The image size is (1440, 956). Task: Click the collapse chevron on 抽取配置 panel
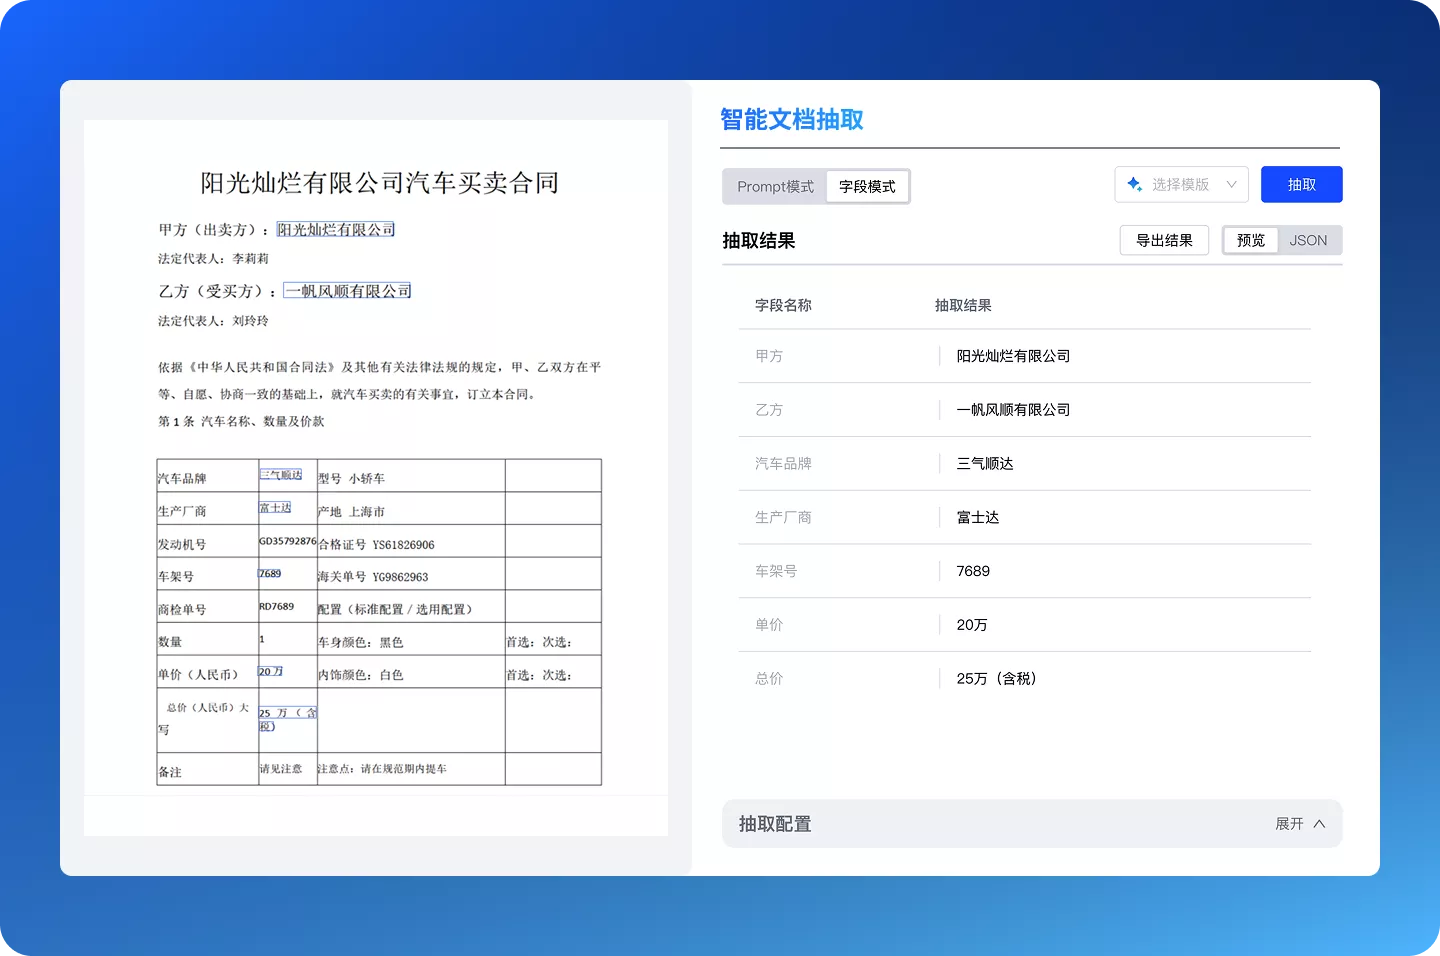(1320, 823)
